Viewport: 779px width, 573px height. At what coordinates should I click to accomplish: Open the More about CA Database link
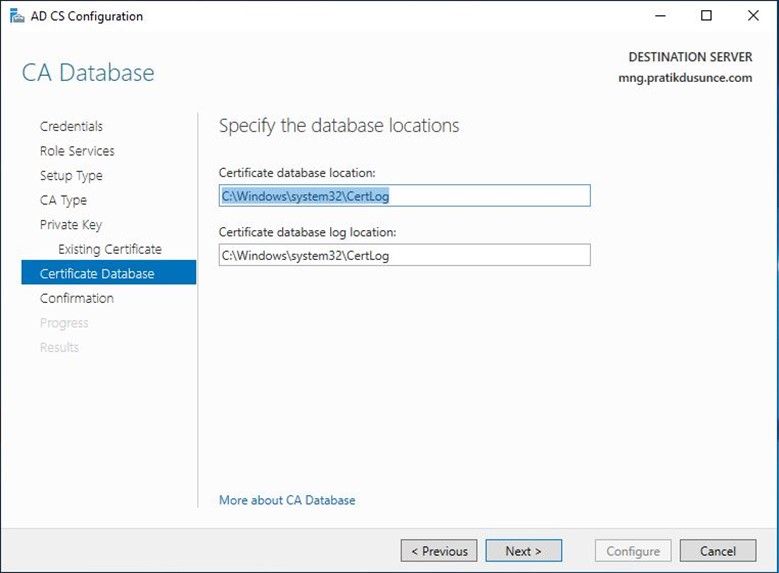click(x=287, y=500)
